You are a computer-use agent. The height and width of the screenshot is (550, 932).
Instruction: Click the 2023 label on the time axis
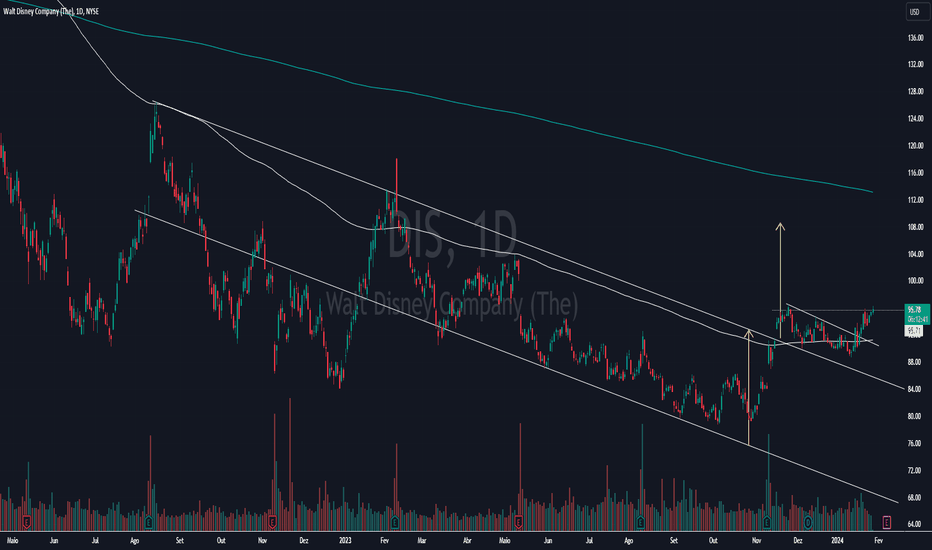coord(342,541)
